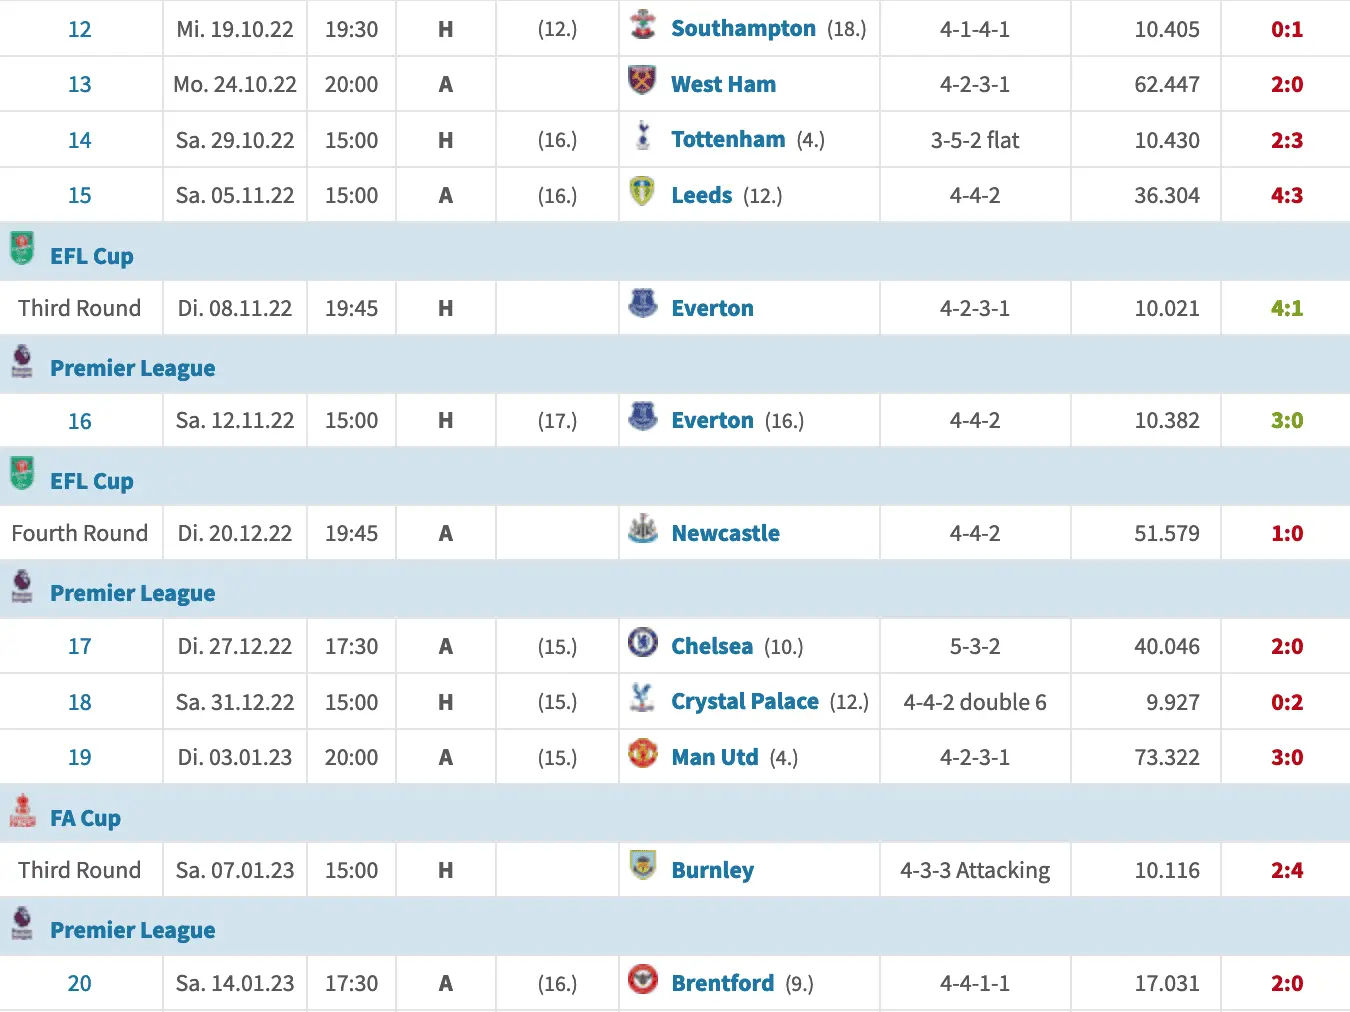Screen dimensions: 1350x1012
Task: Click the Leeds club crest icon
Action: click(x=642, y=191)
